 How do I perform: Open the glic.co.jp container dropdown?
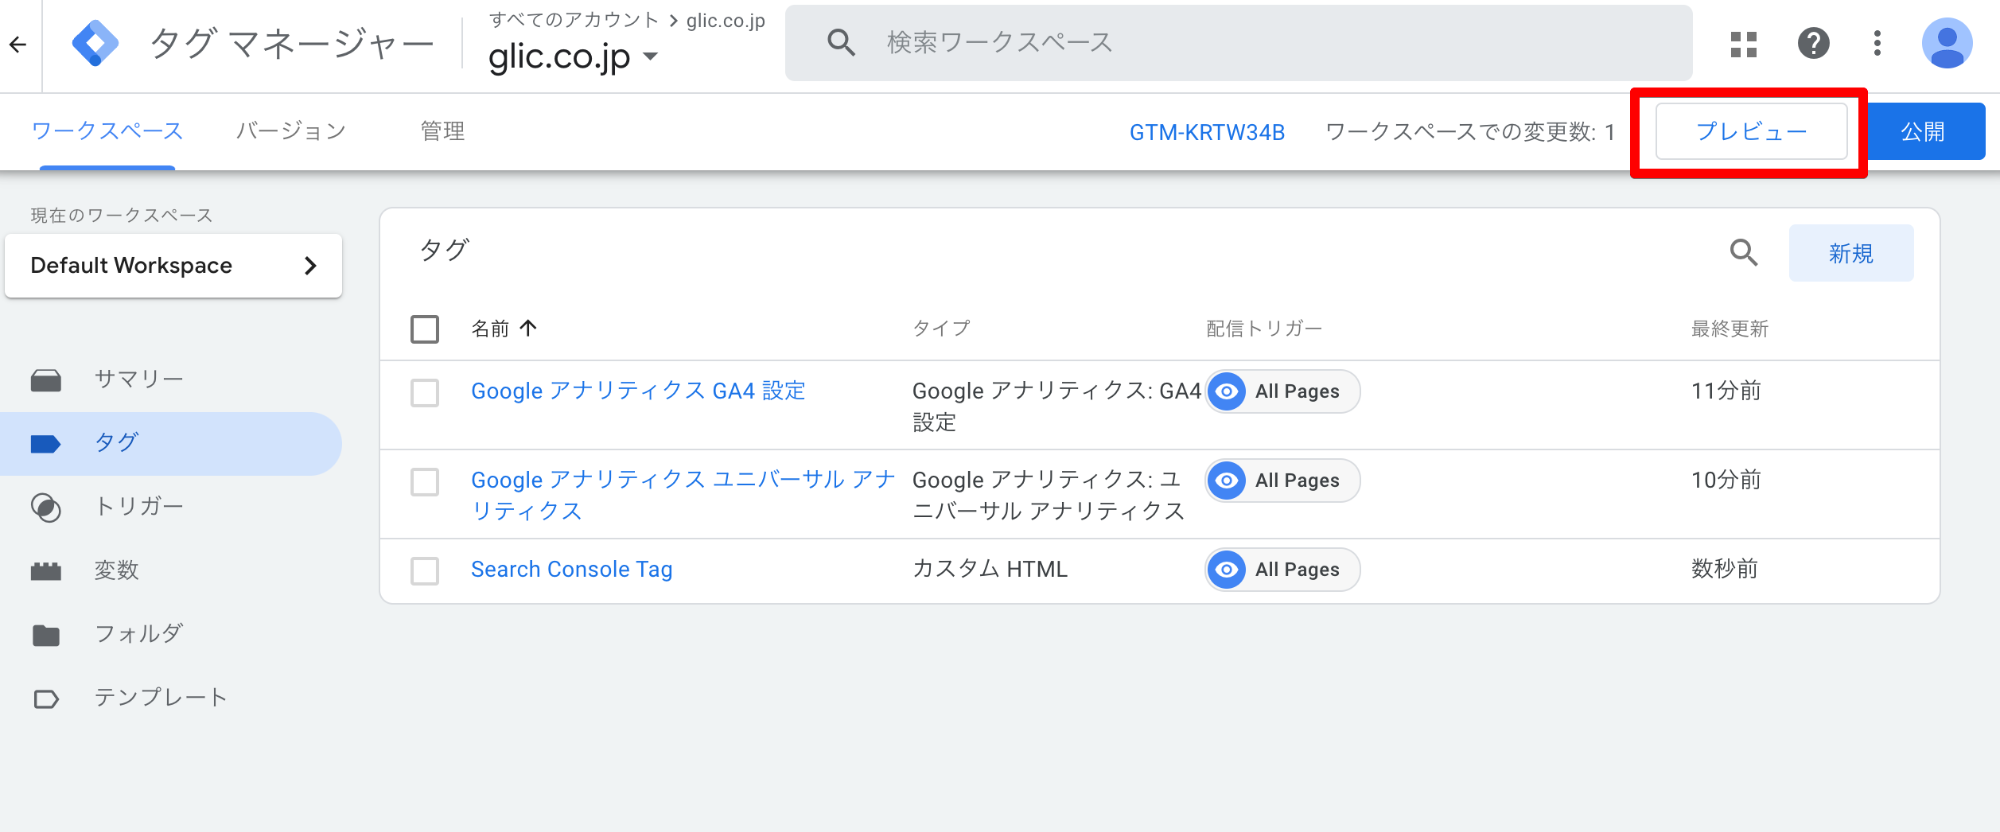tap(573, 56)
